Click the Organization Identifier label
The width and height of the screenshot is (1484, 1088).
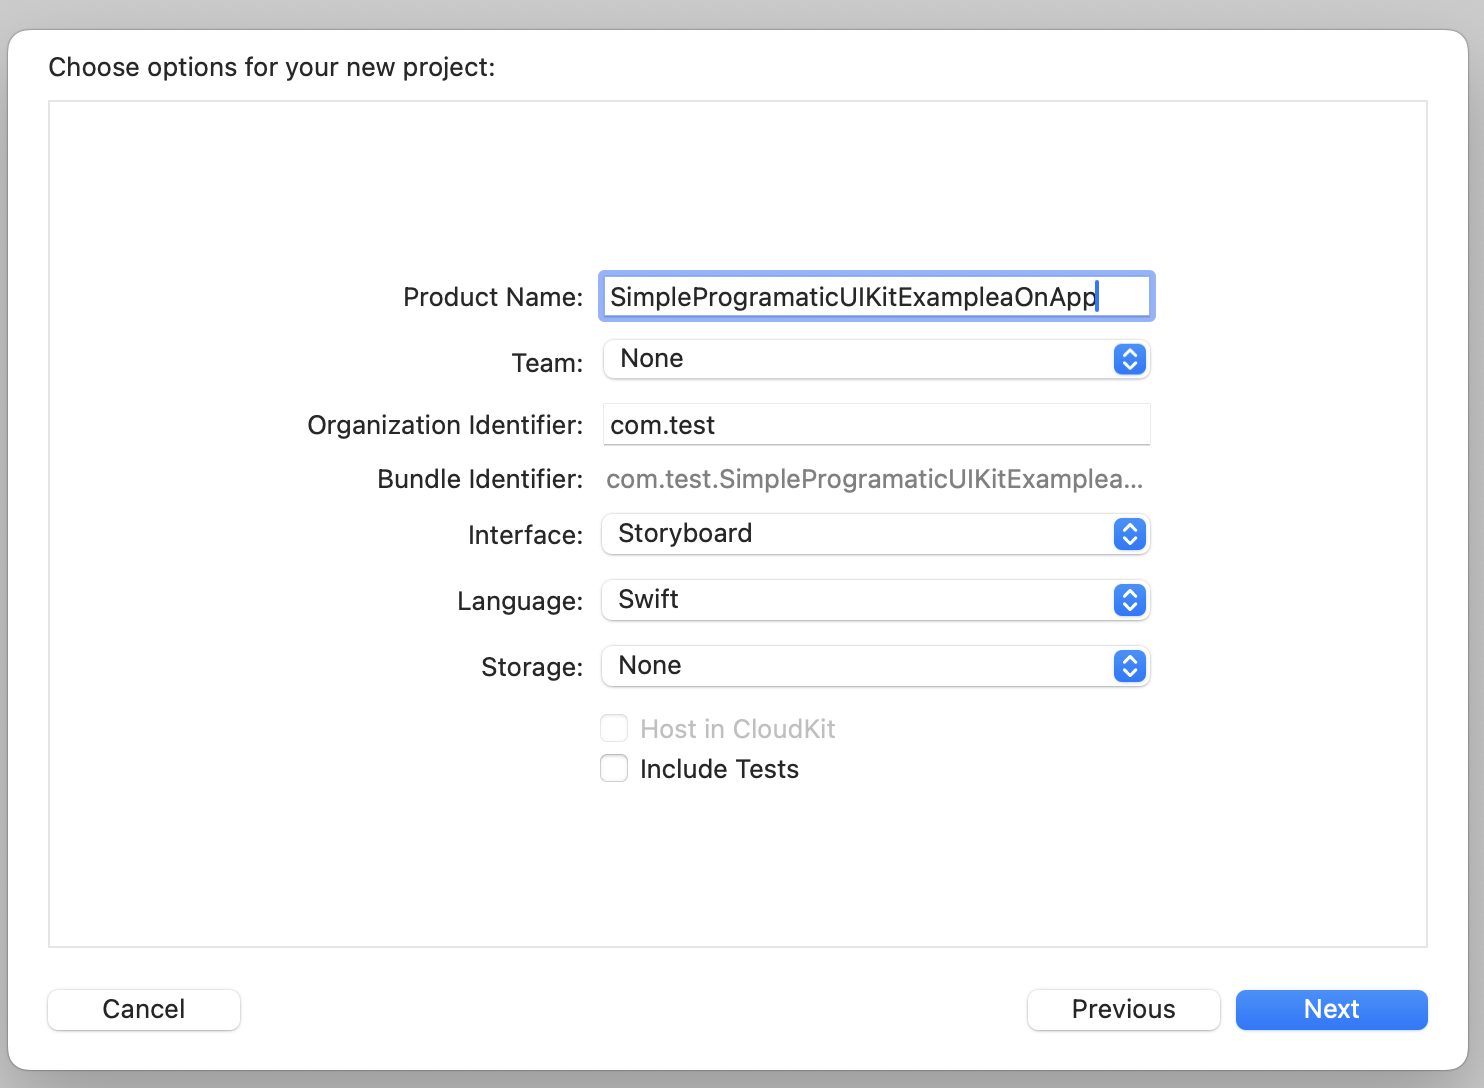click(444, 425)
